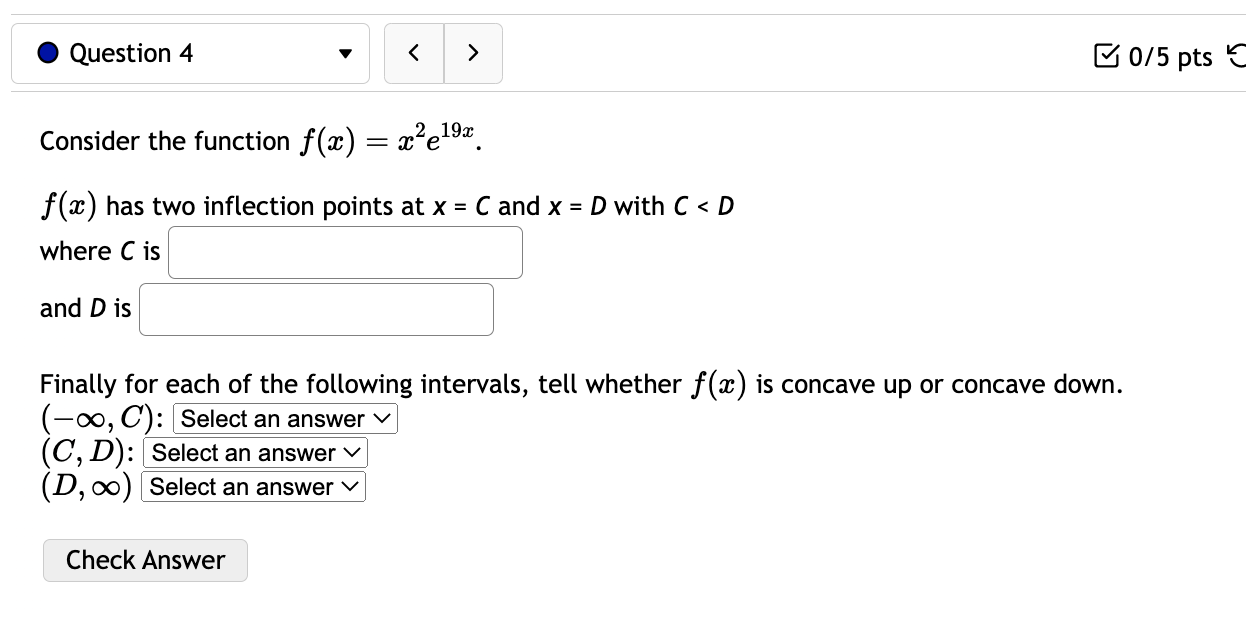1246x626 pixels.
Task: Open the Select an answer dropdown for interval (C, D)
Action: coord(254,452)
